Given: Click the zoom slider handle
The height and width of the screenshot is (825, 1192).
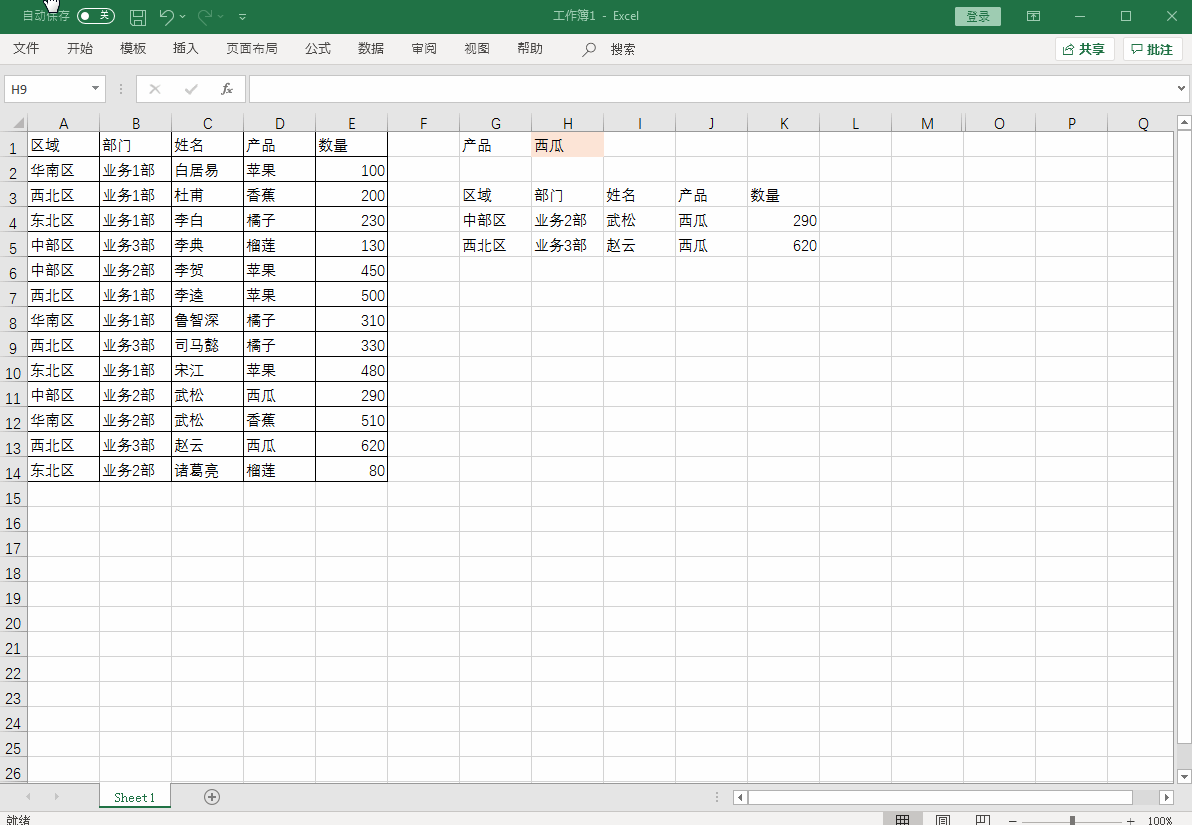Looking at the screenshot, I should [1072, 820].
